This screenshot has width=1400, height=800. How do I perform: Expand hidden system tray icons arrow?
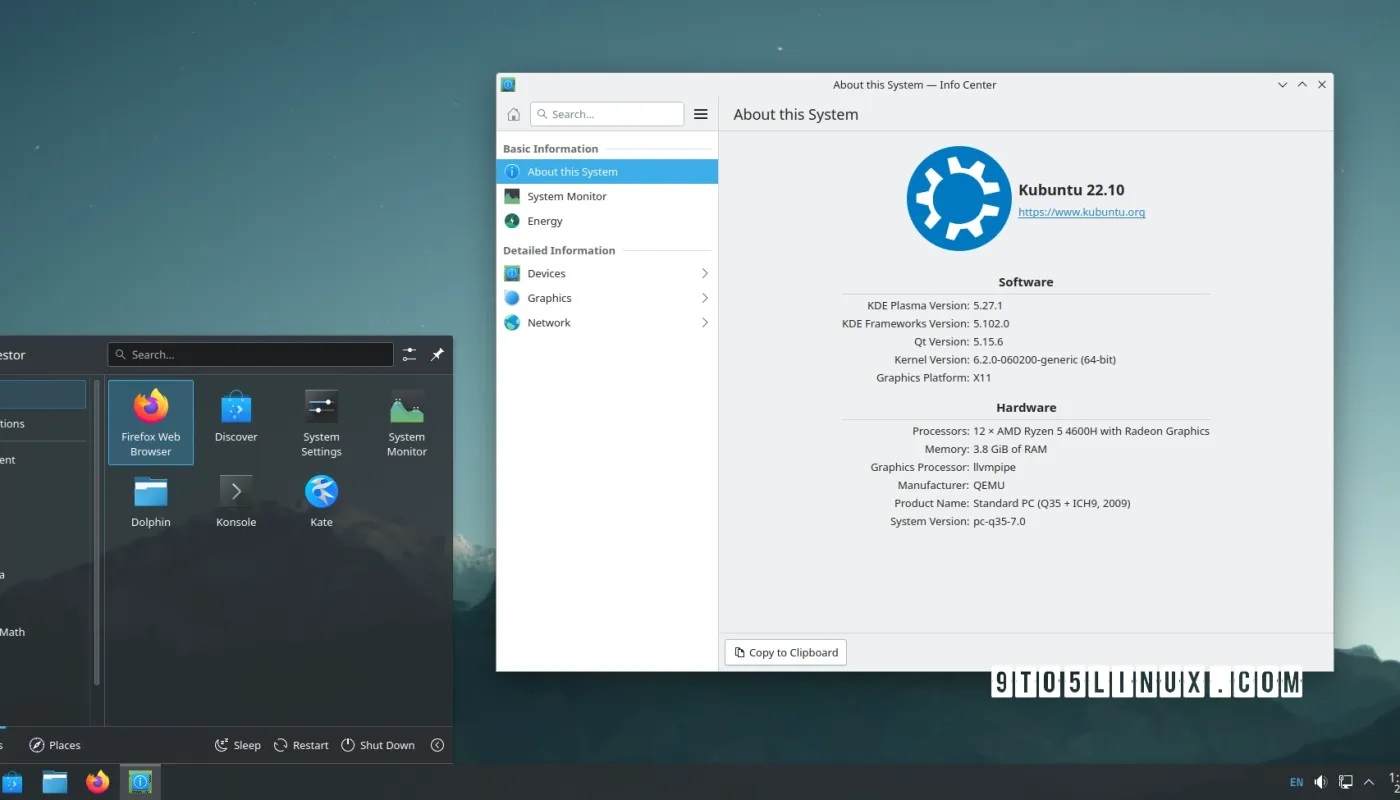(x=1369, y=782)
